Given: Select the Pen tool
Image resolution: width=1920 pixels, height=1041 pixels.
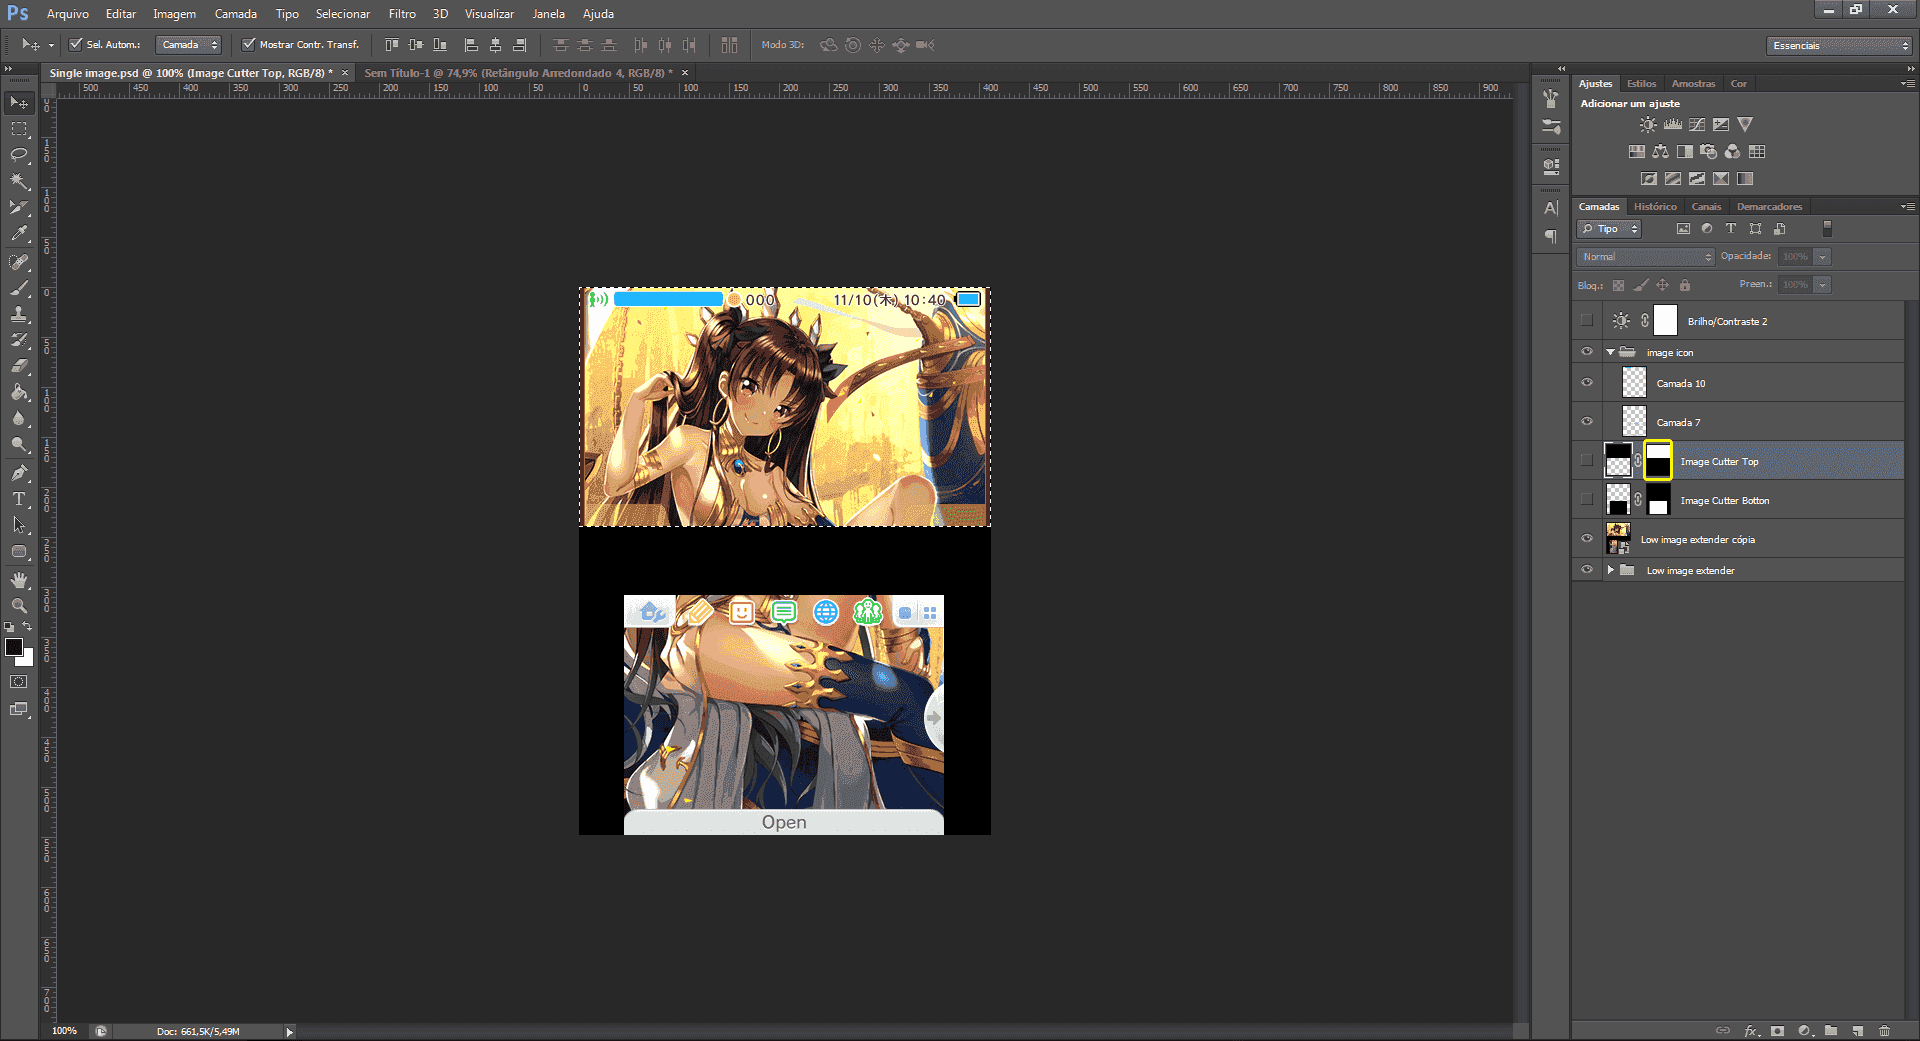Looking at the screenshot, I should 19,473.
